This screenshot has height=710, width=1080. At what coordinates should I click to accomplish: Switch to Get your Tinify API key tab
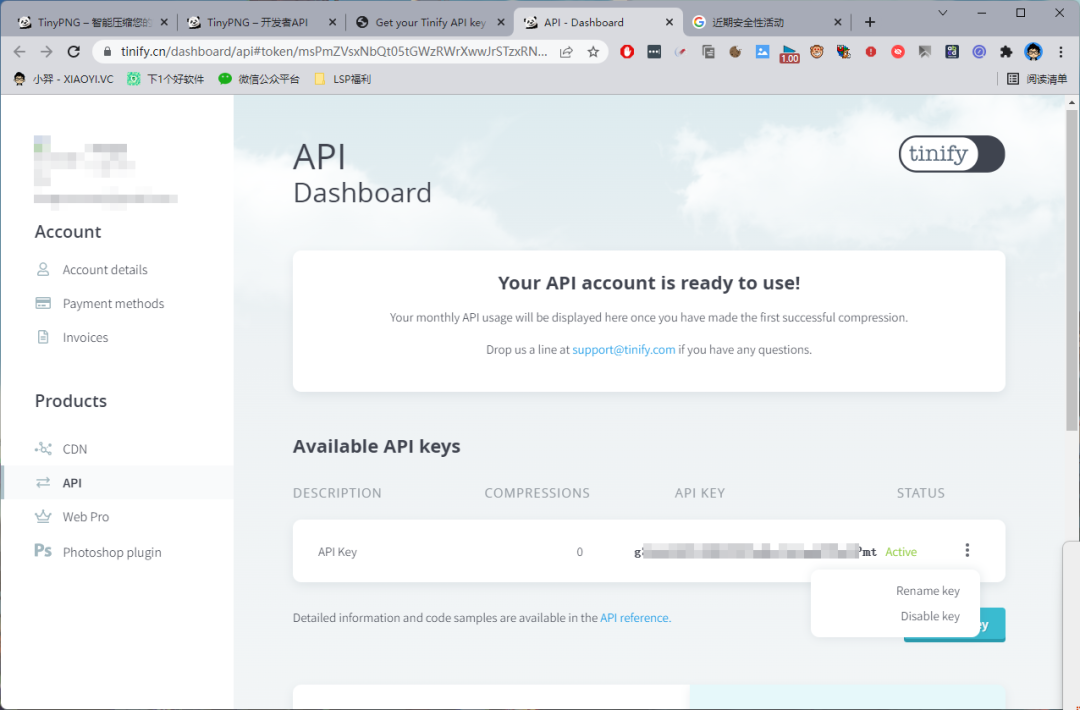(430, 23)
